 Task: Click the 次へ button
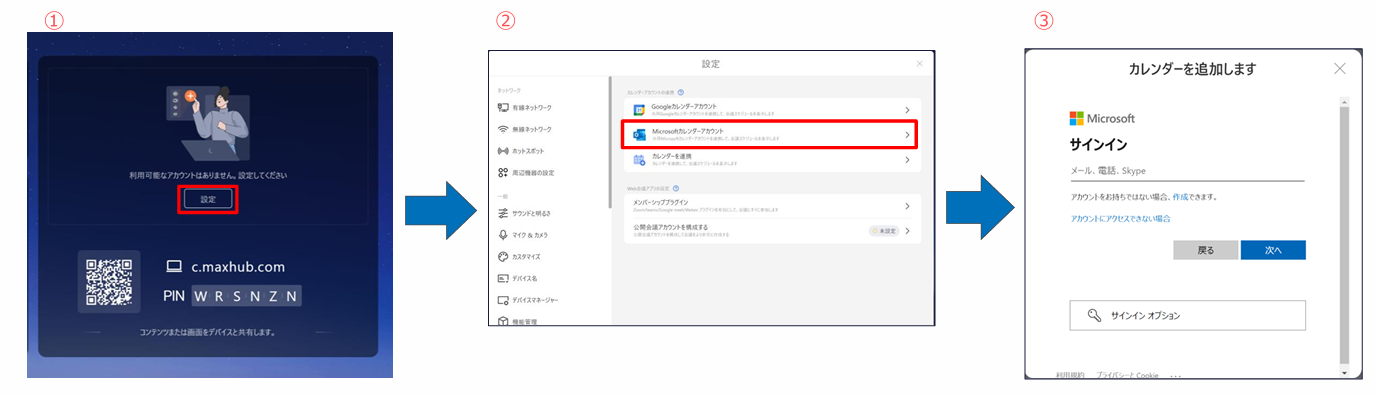(1273, 250)
